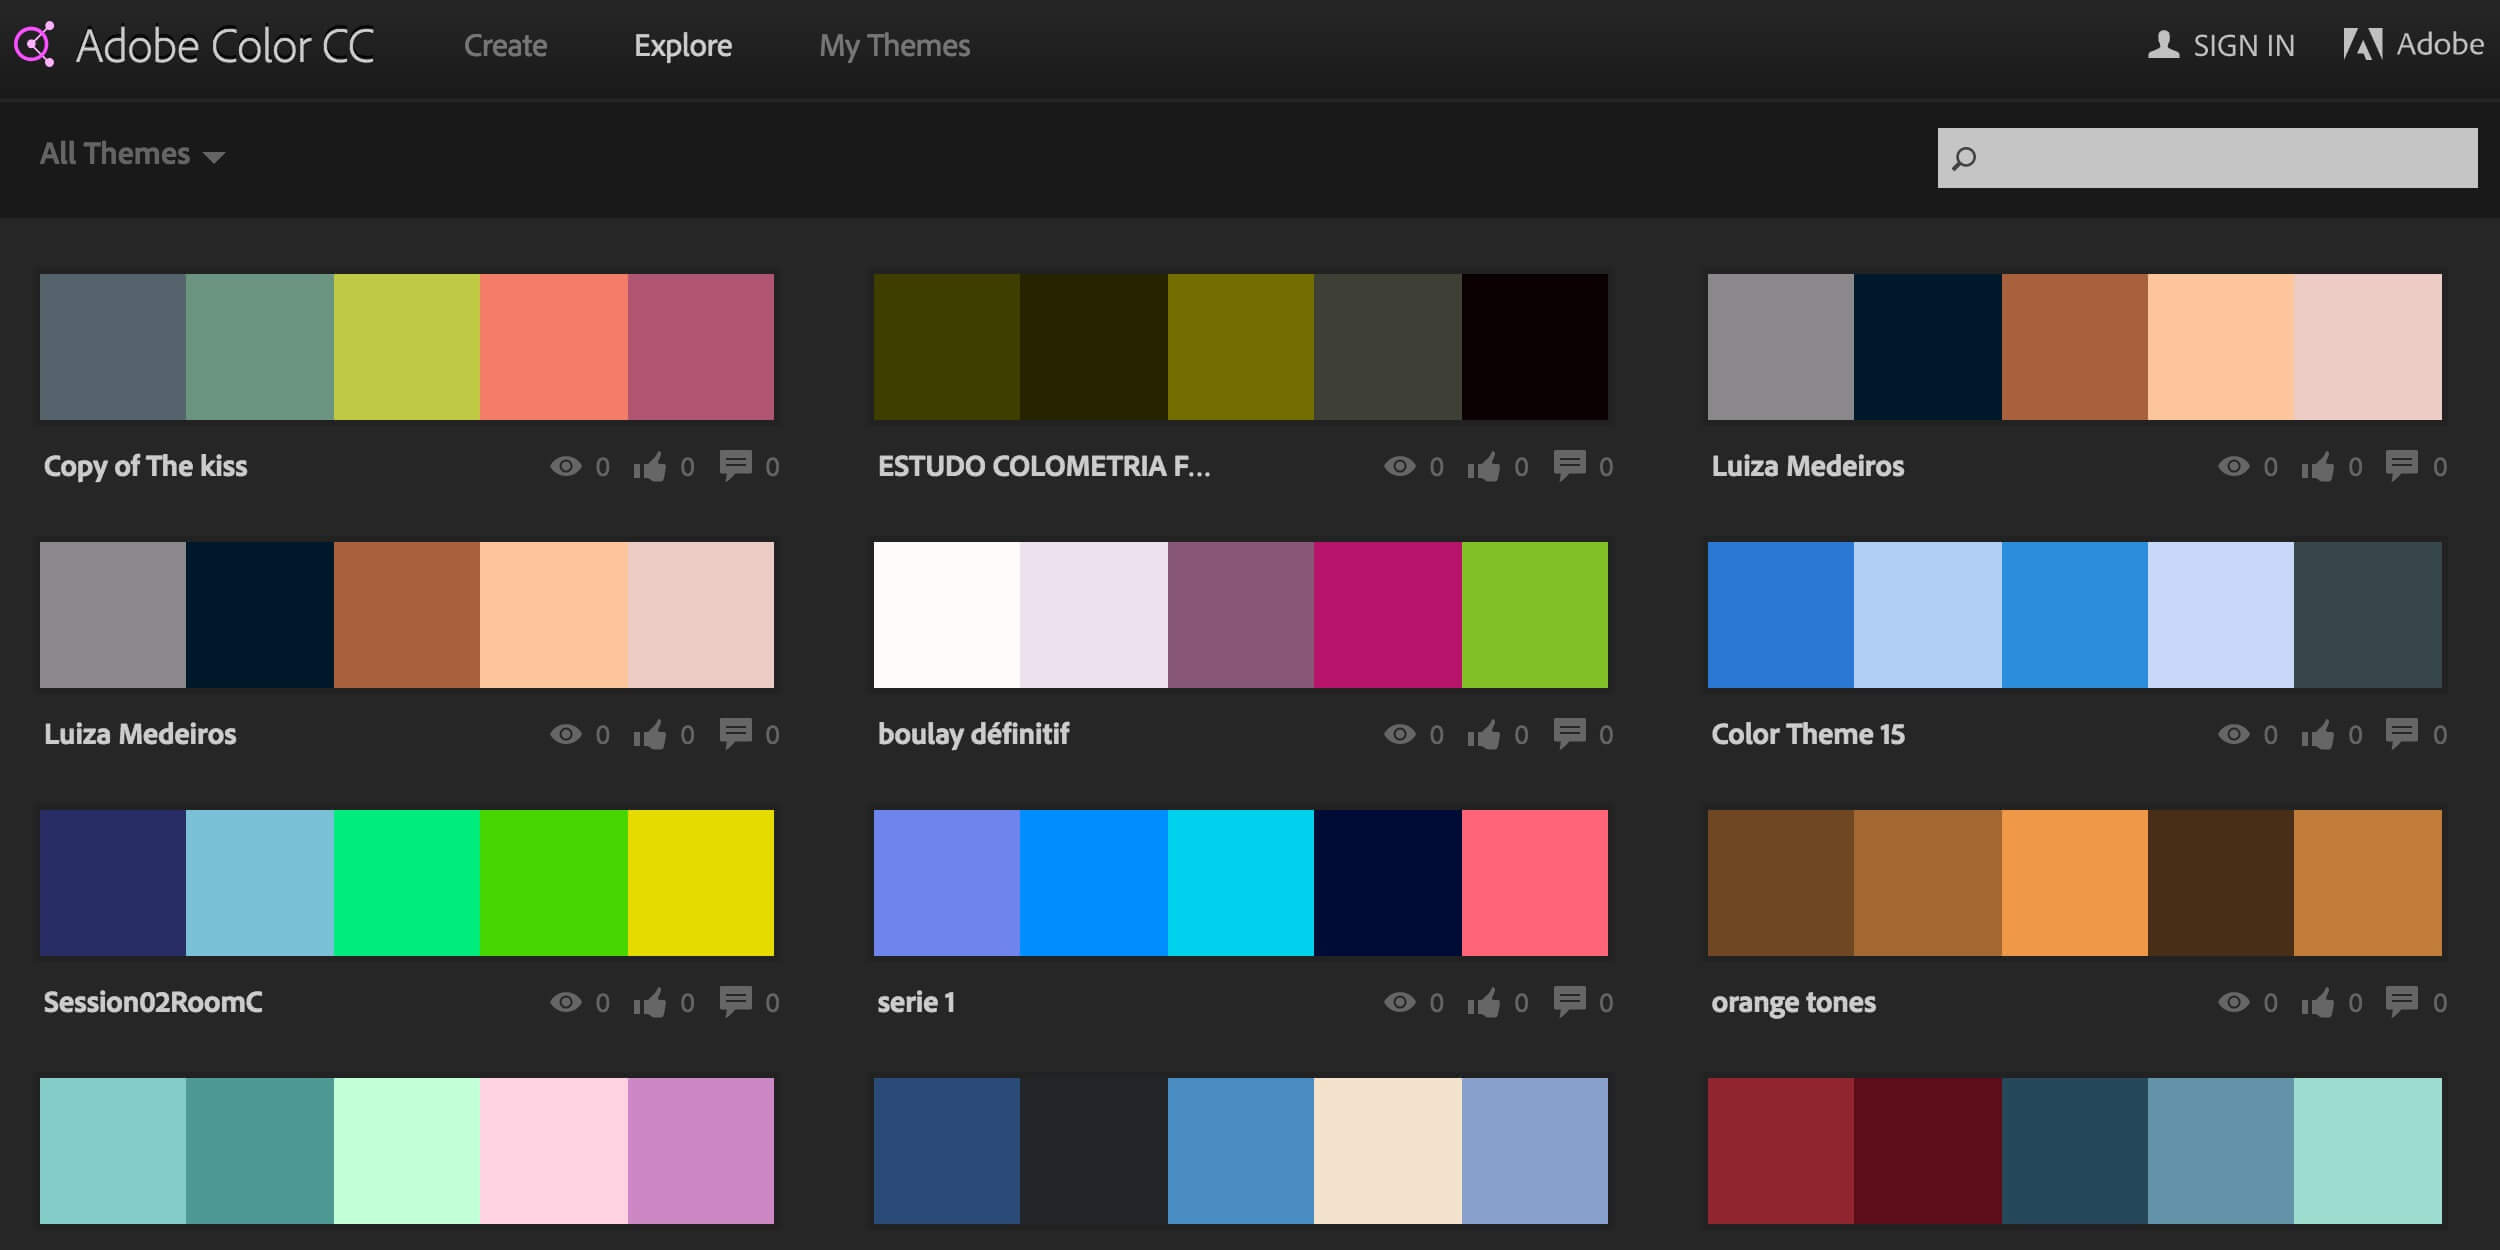Select the Explore tab
Screen dimensions: 2500x1250
684,45
